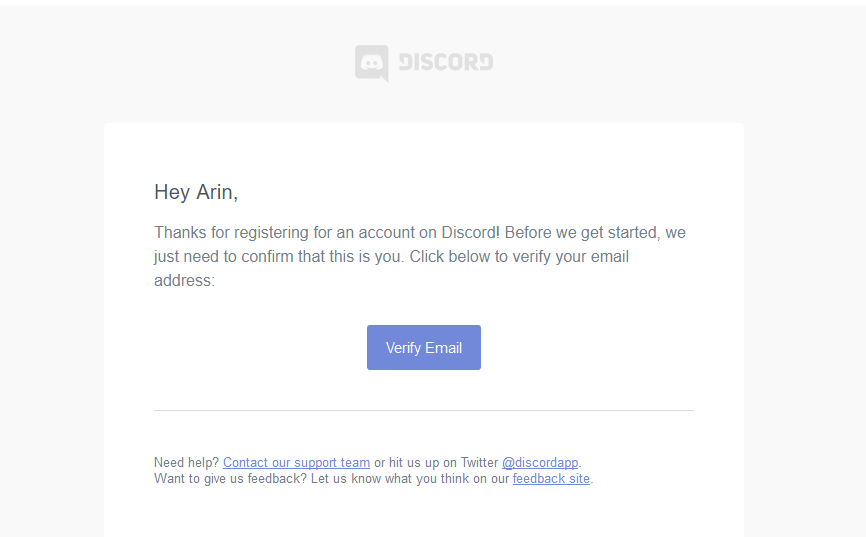Image resolution: width=866 pixels, height=537 pixels.
Task: Click the horizontal divider below the button
Action: (424, 410)
